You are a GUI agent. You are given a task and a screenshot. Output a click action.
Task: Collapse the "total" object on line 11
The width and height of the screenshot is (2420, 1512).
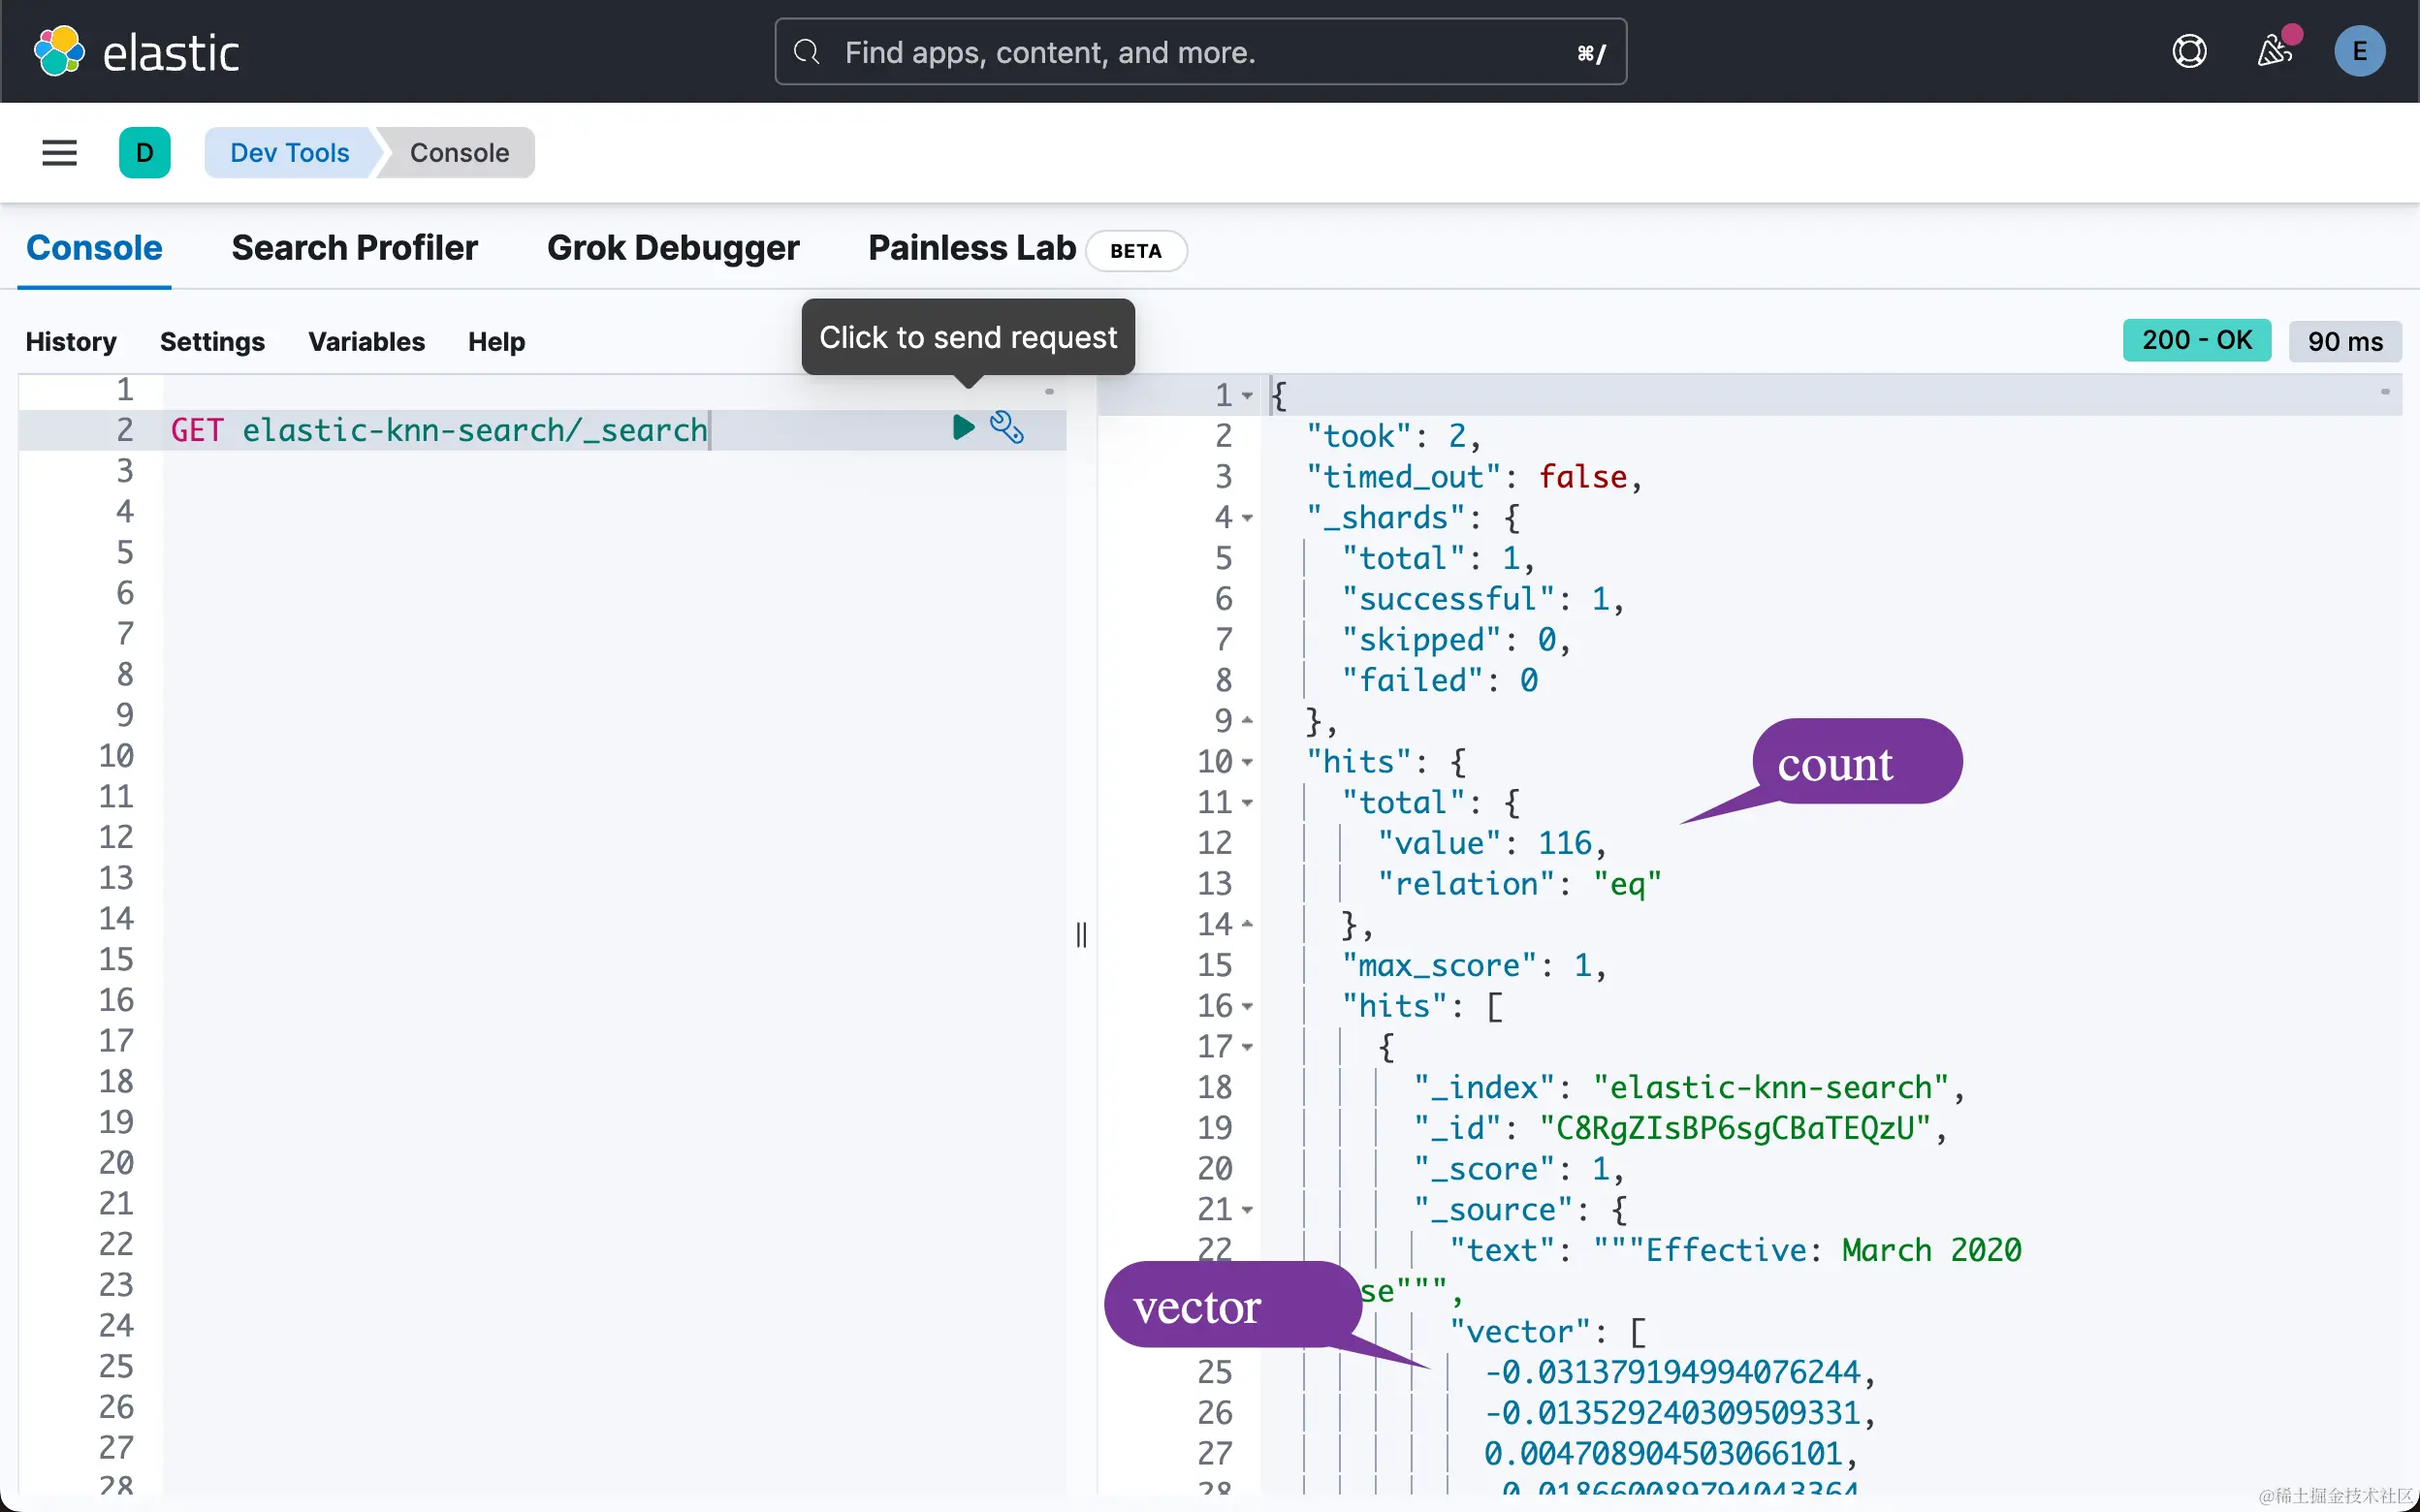tap(1247, 803)
